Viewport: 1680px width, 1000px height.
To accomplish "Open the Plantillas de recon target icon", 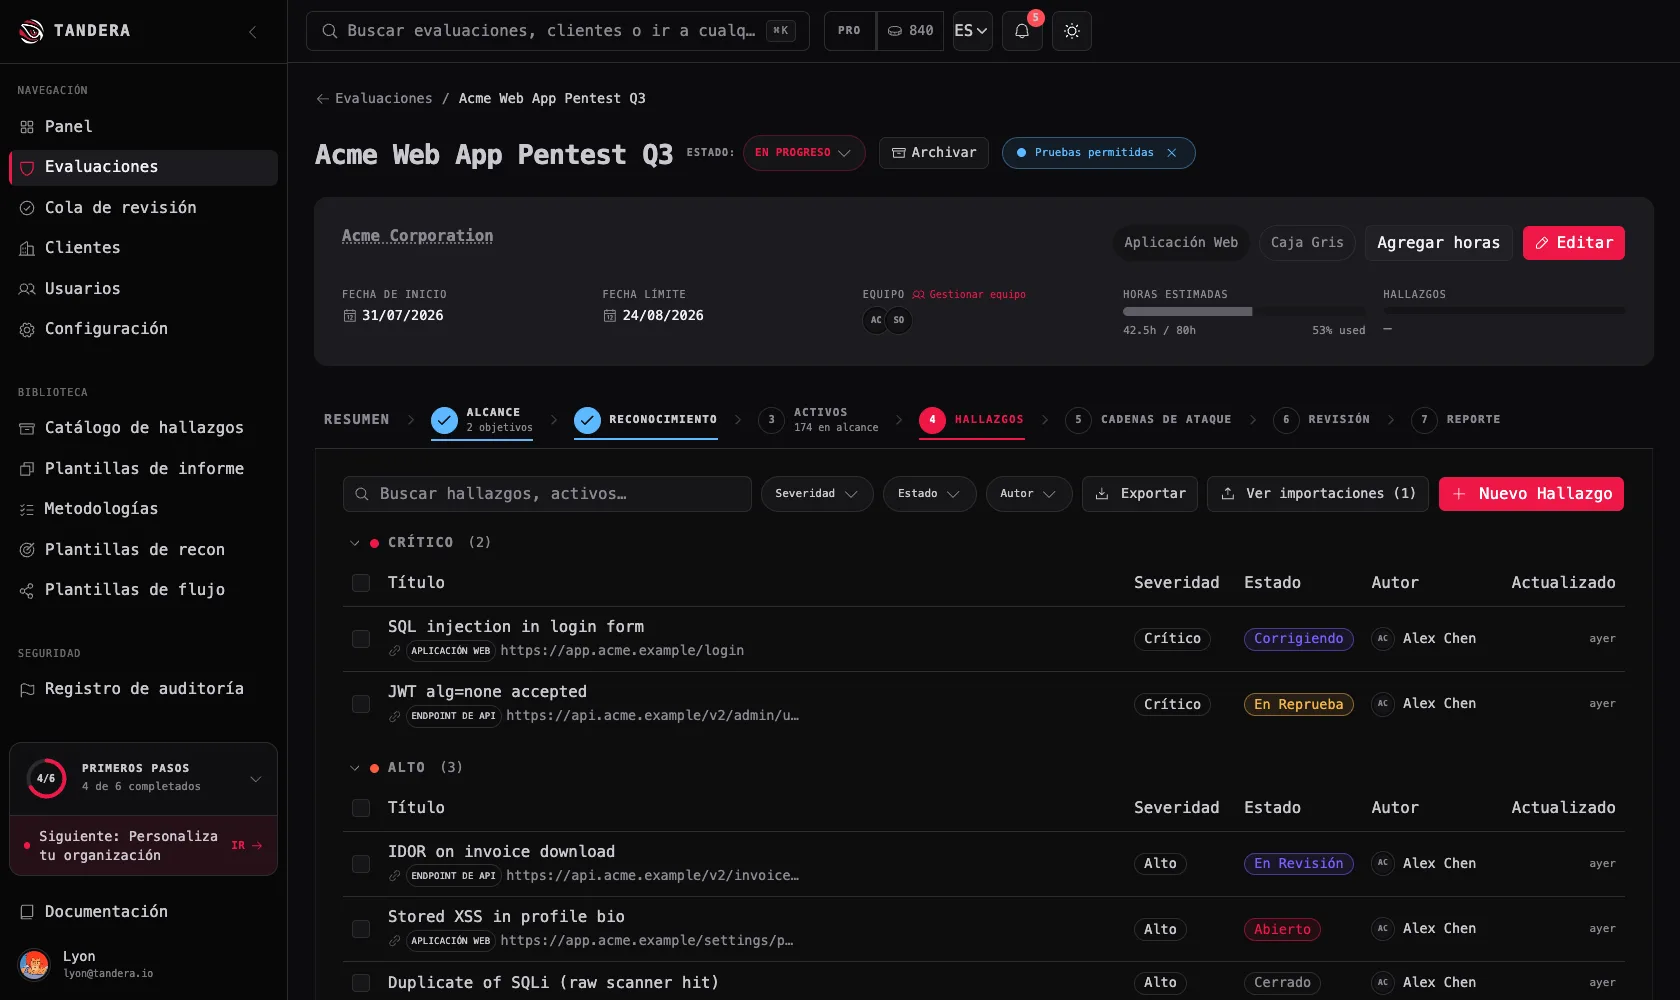I will click(x=27, y=550).
